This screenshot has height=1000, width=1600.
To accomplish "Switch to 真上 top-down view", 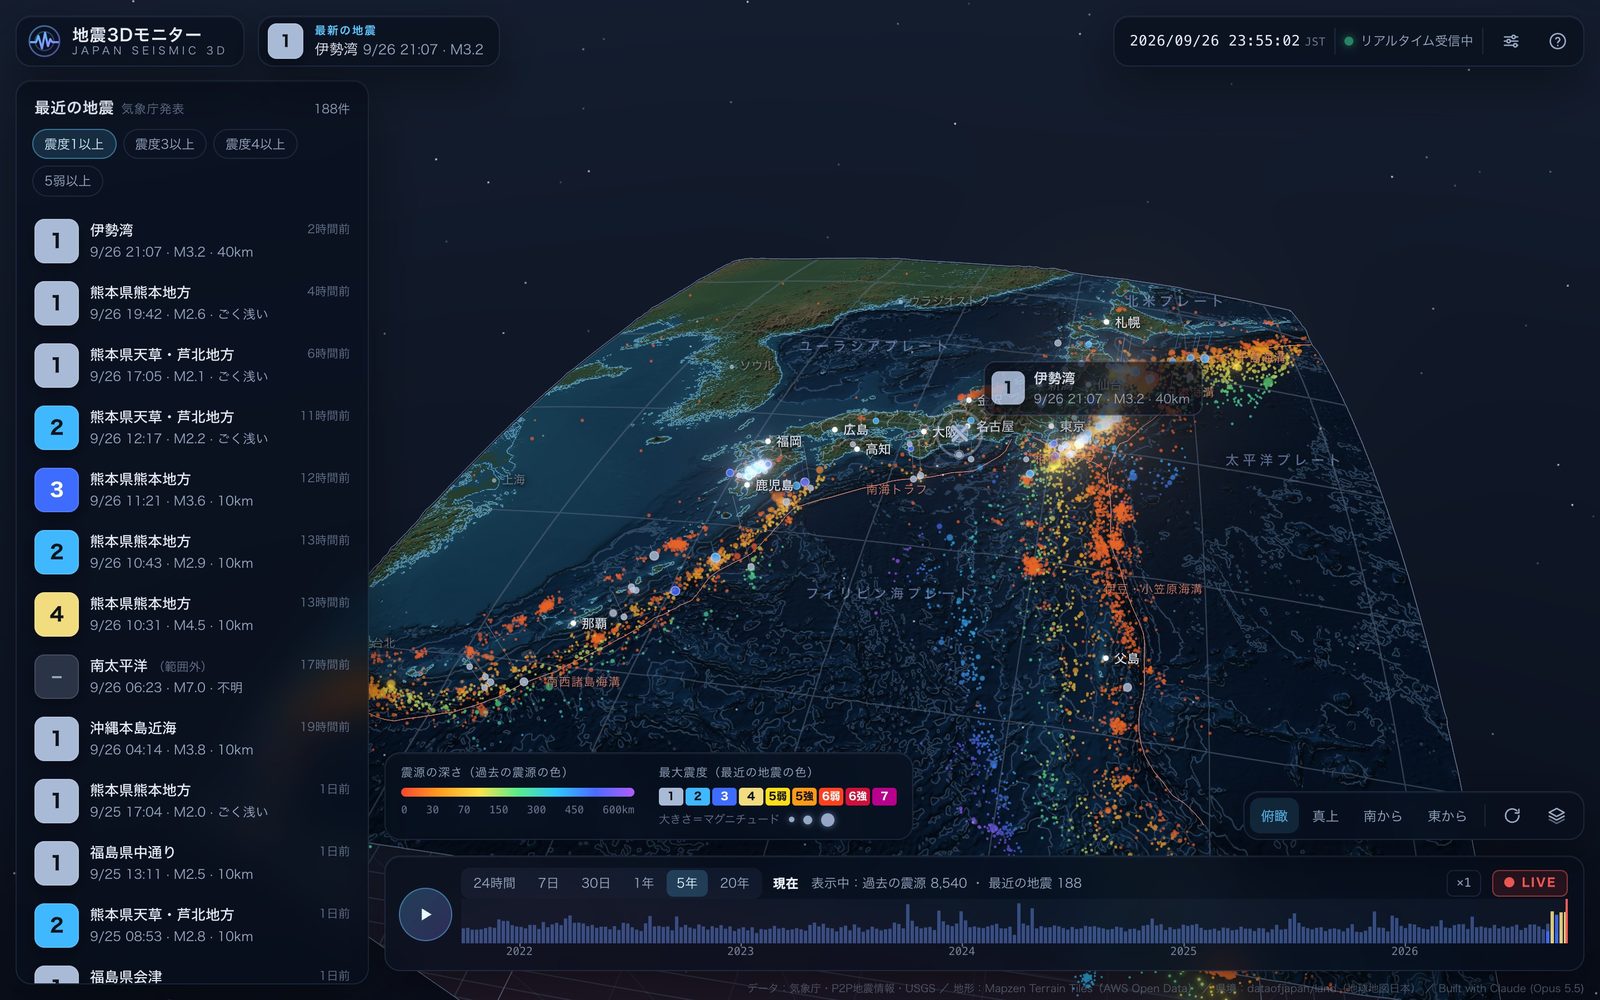I will (1325, 816).
